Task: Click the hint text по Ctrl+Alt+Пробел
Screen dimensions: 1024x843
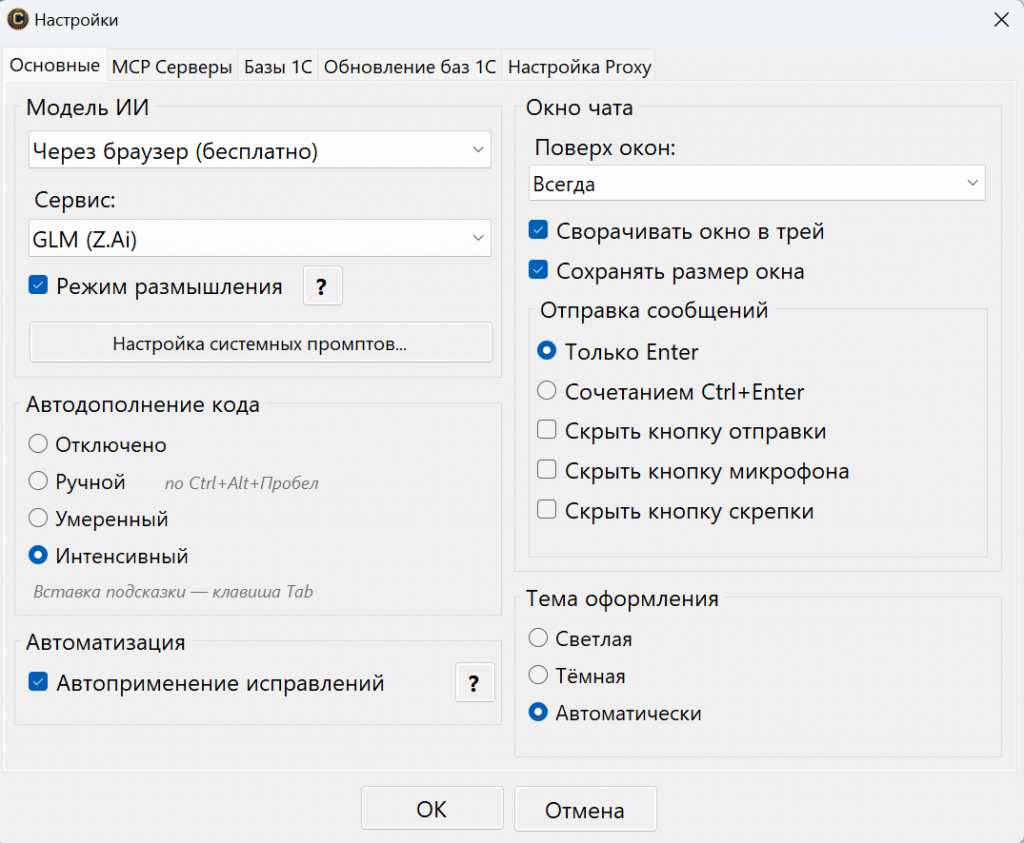Action: coord(242,483)
